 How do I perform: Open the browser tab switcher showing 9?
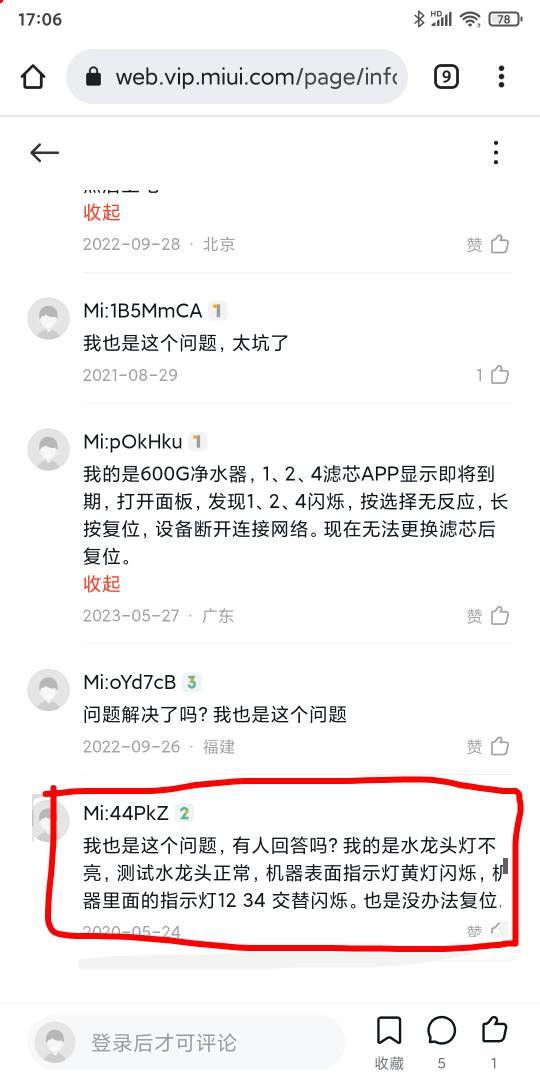(446, 76)
